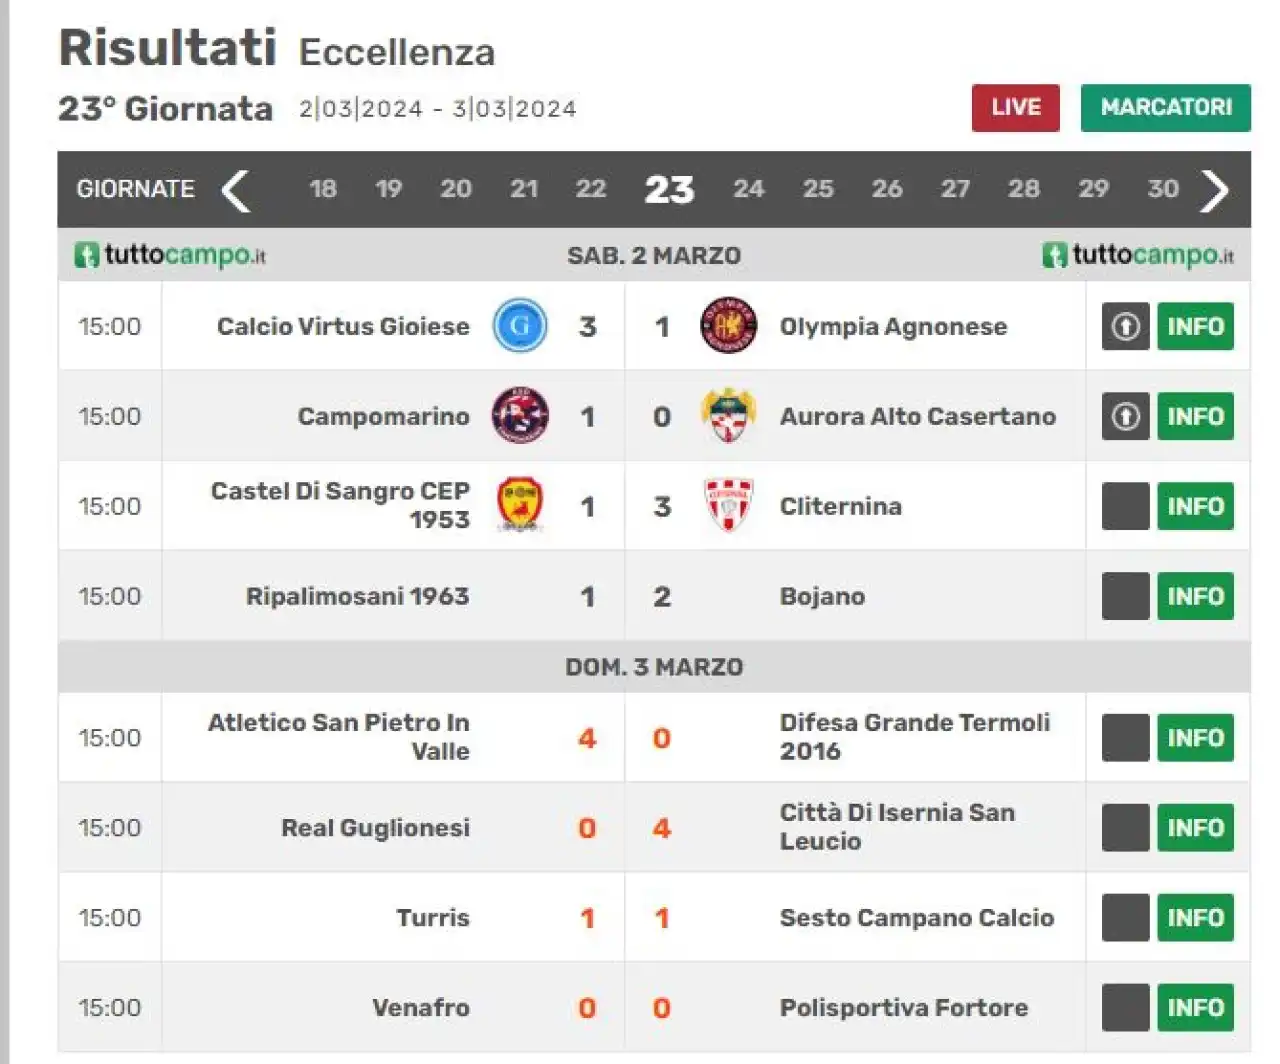The image size is (1280, 1064).
Task: Go to previous giornate with left chevron
Action: (235, 190)
